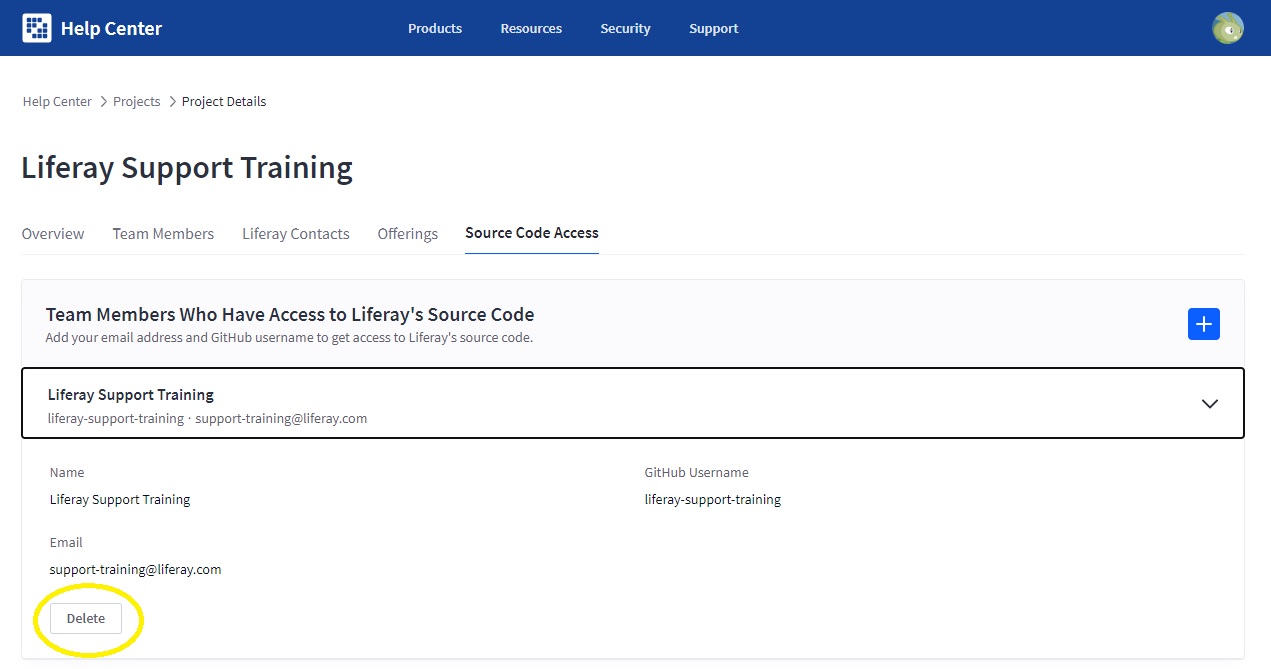Viewport: 1271px width, 669px height.
Task: Navigate to Projects in the breadcrumb
Action: [x=136, y=102]
